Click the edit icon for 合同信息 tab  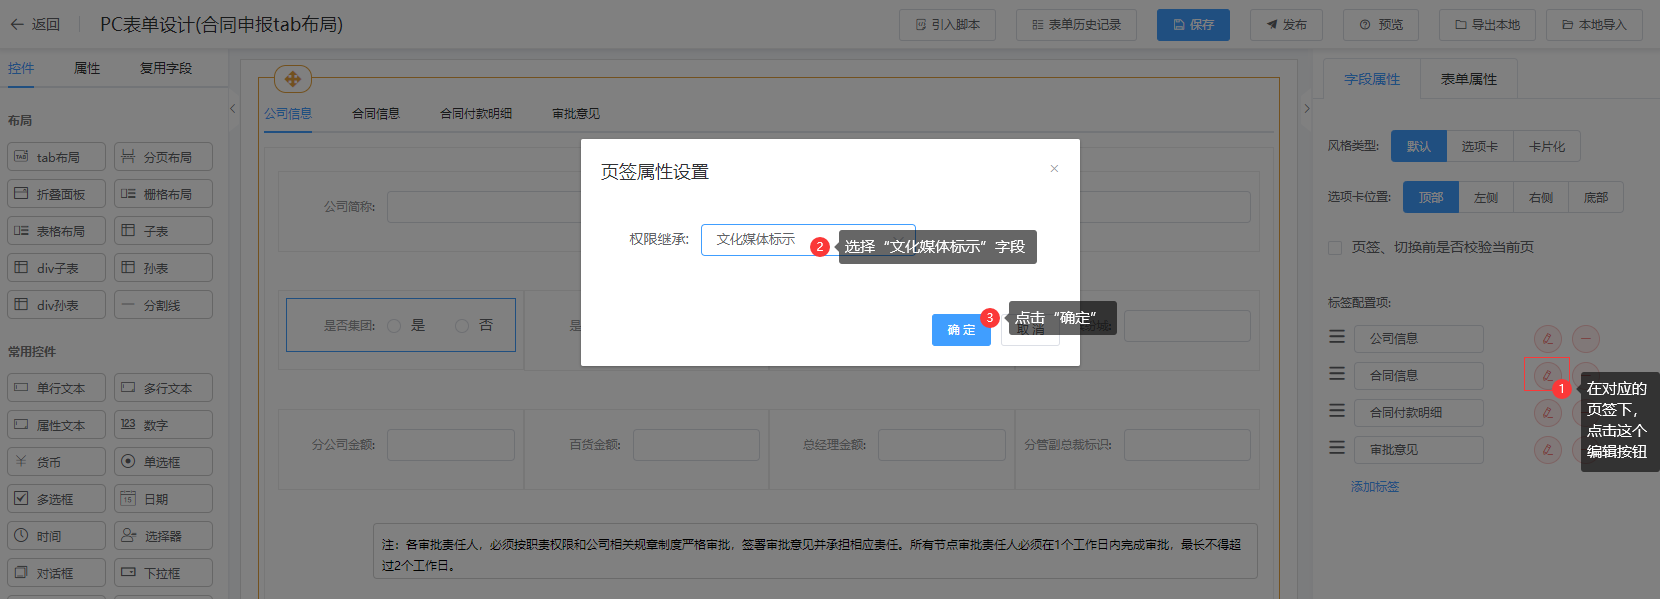point(1547,376)
